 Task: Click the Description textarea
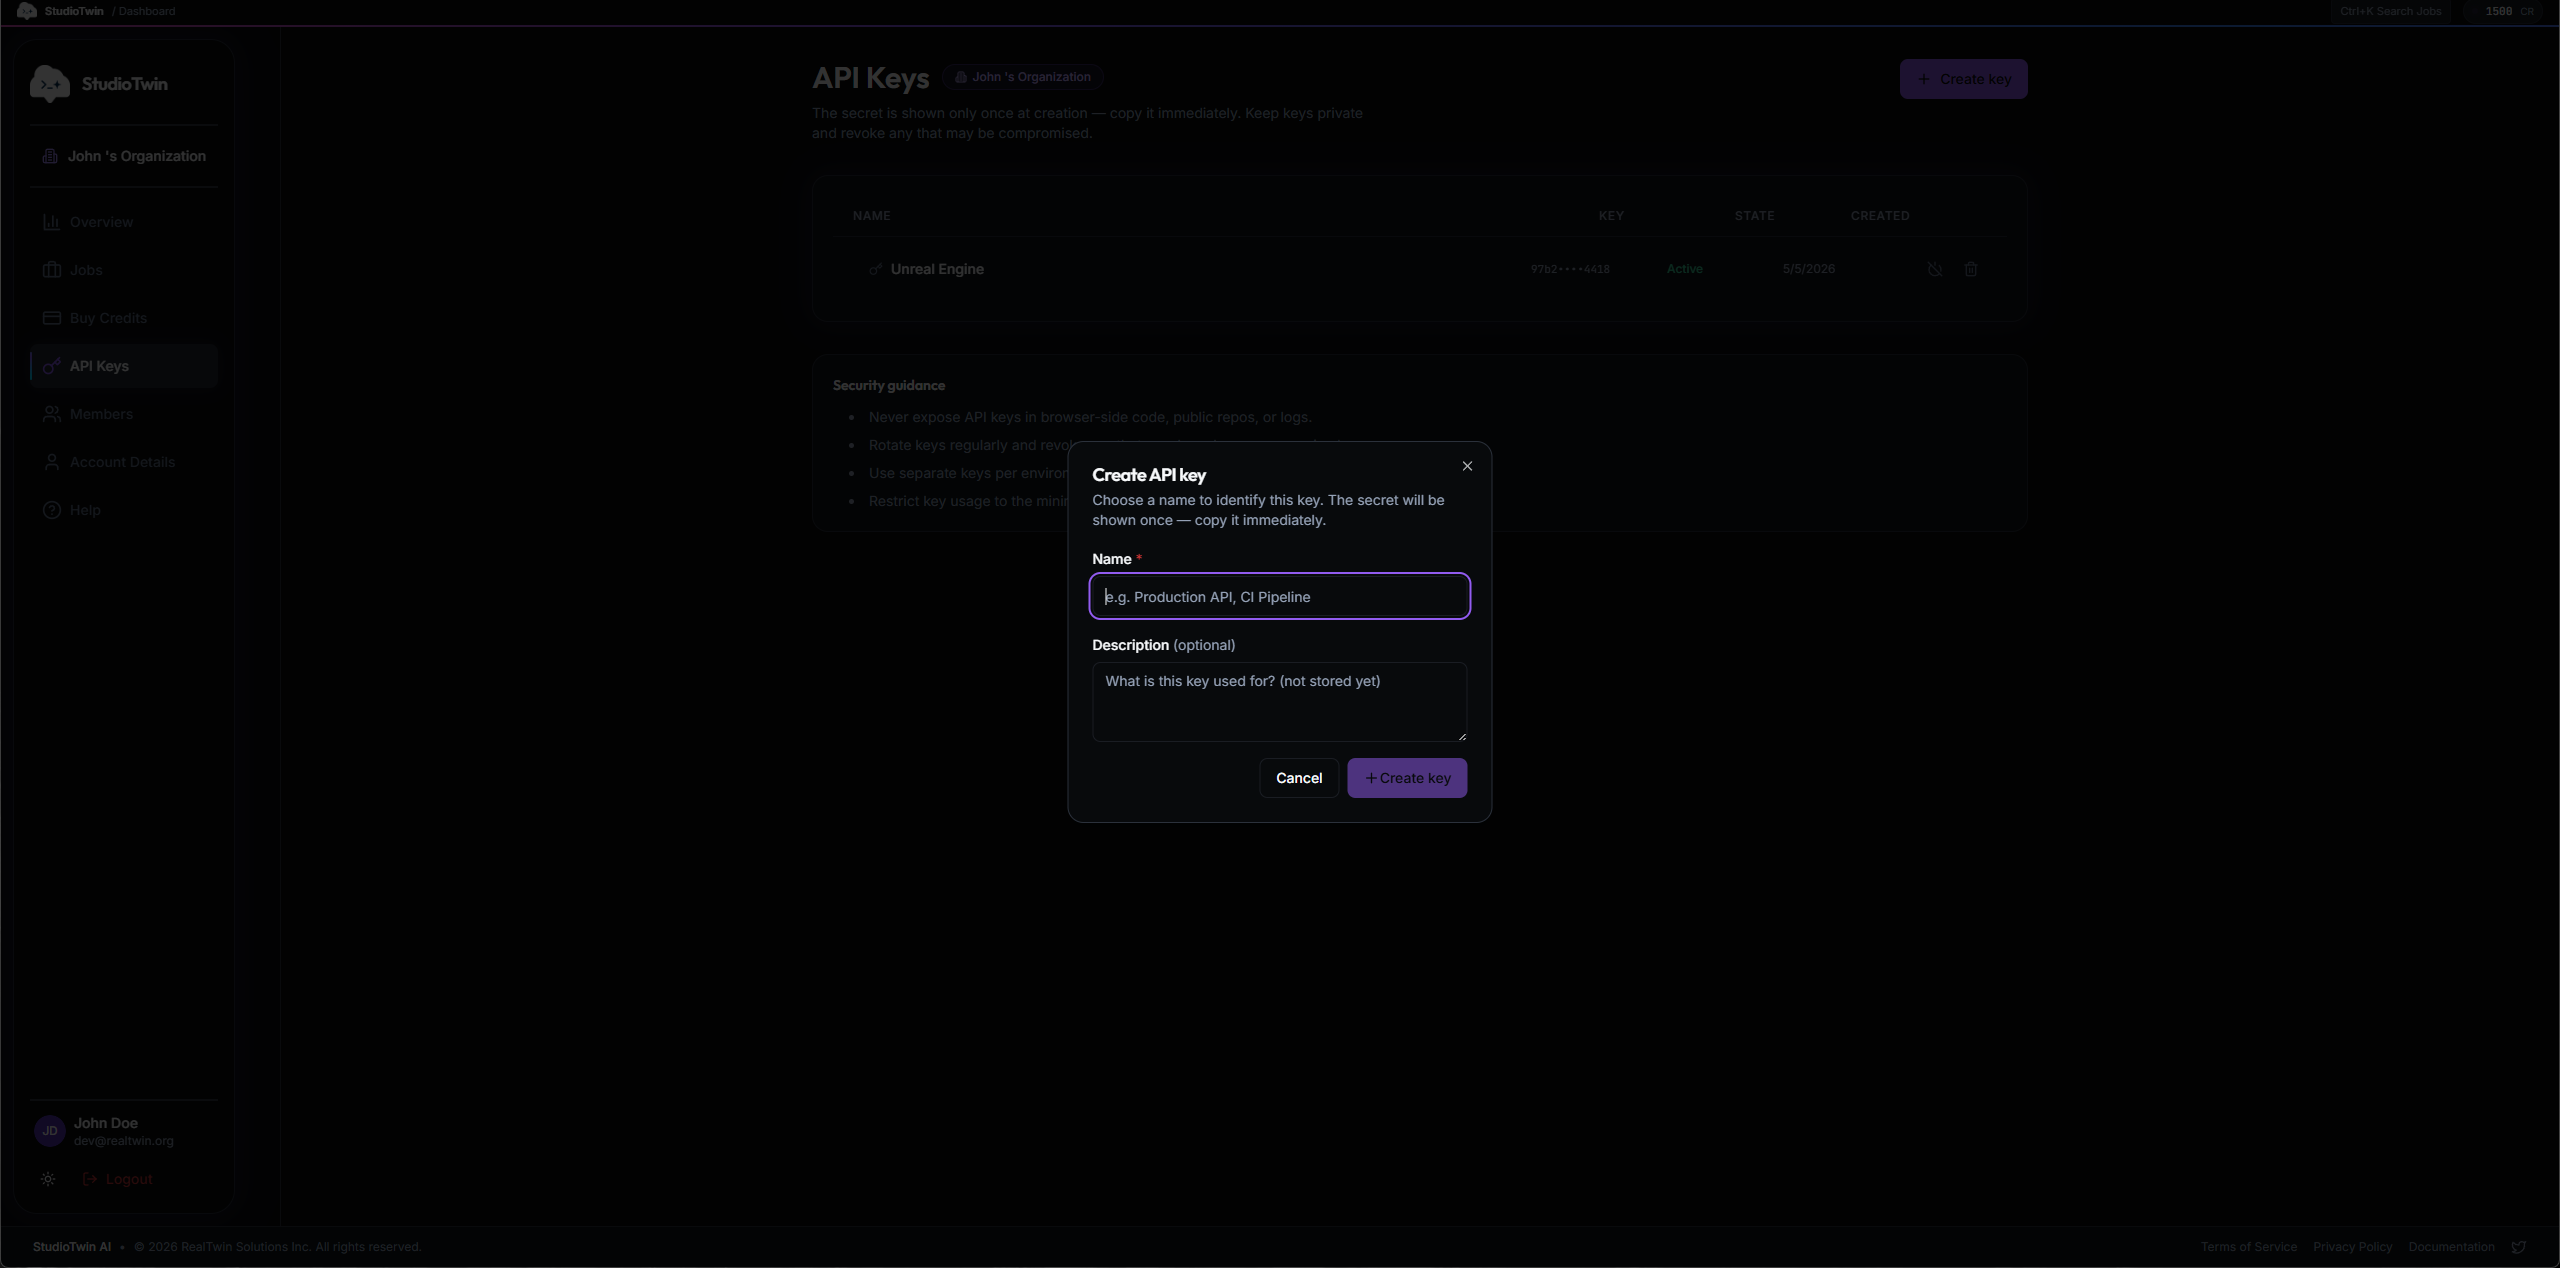click(1280, 701)
